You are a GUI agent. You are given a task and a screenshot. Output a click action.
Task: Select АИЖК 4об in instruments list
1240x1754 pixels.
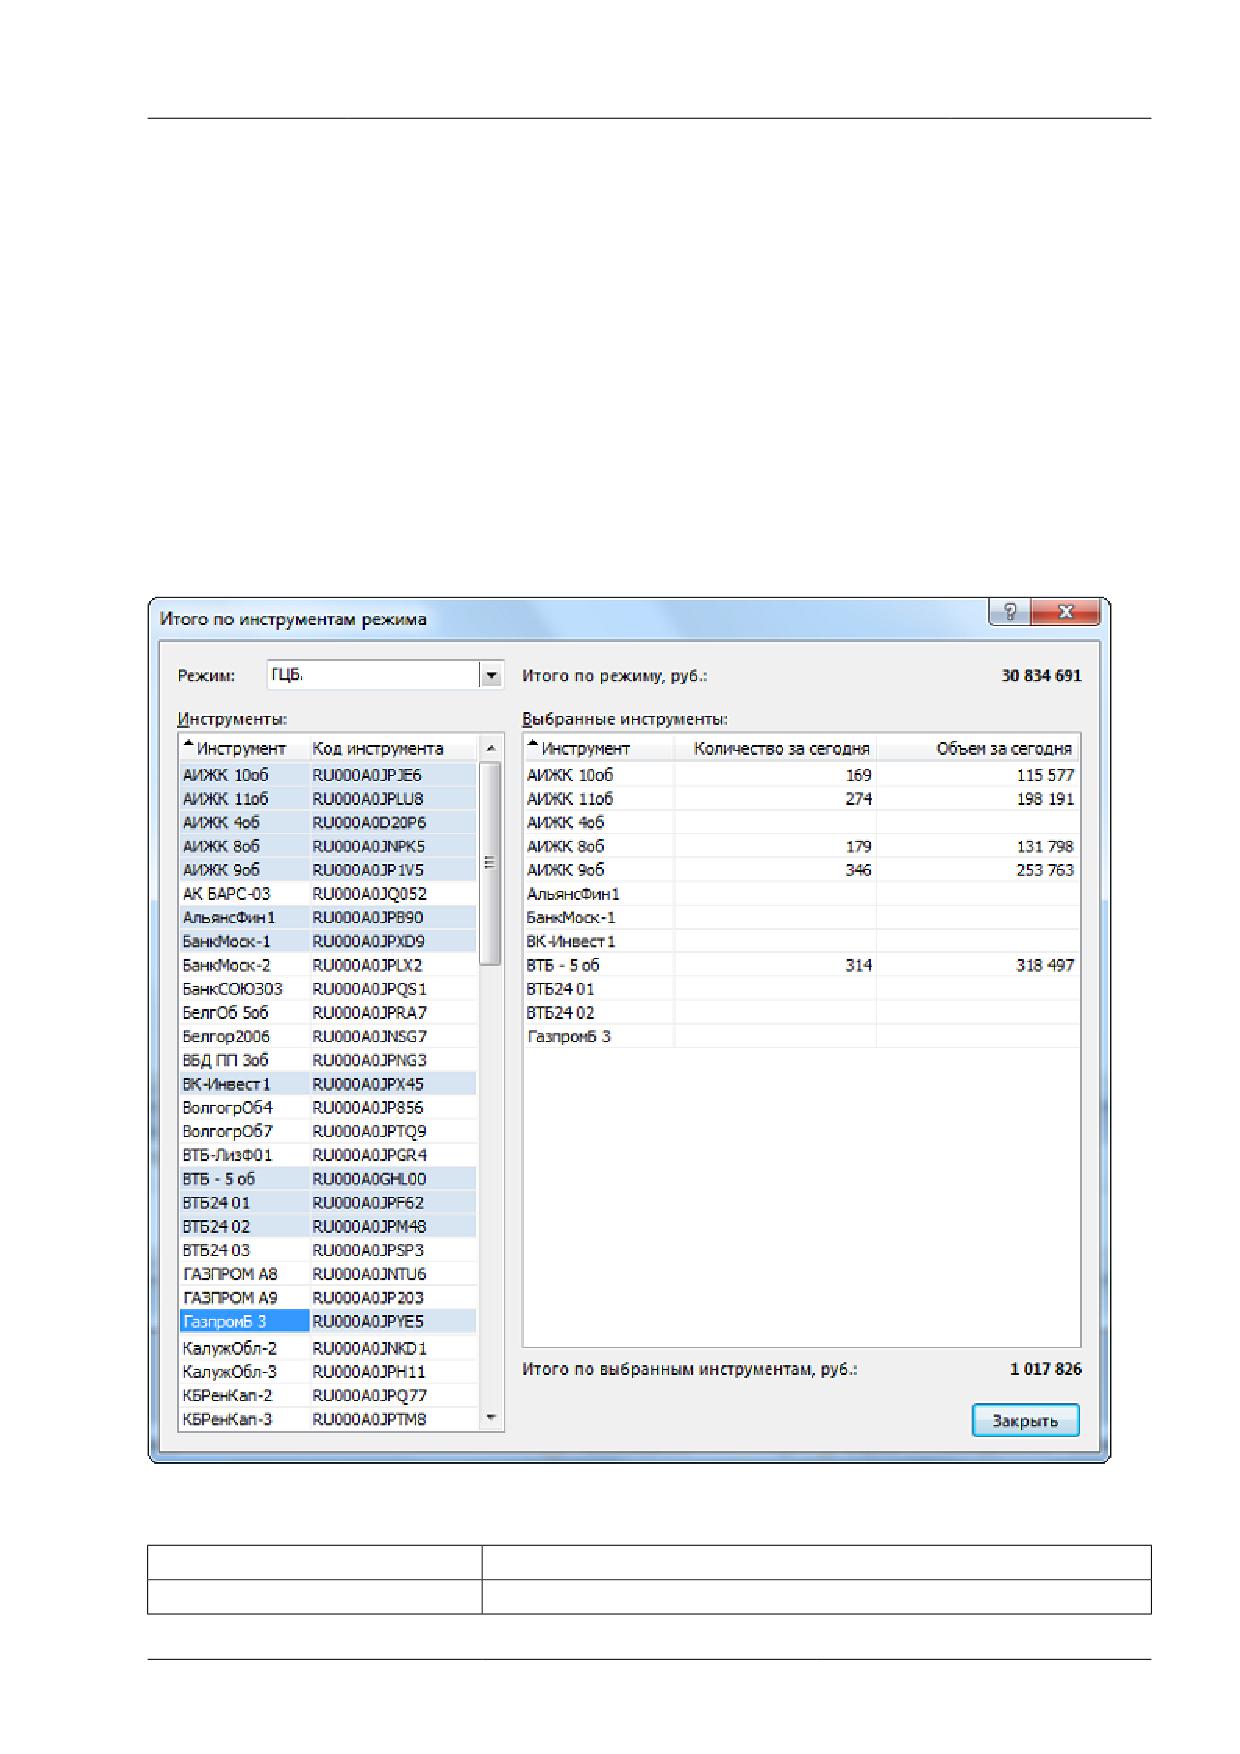coord(328,822)
